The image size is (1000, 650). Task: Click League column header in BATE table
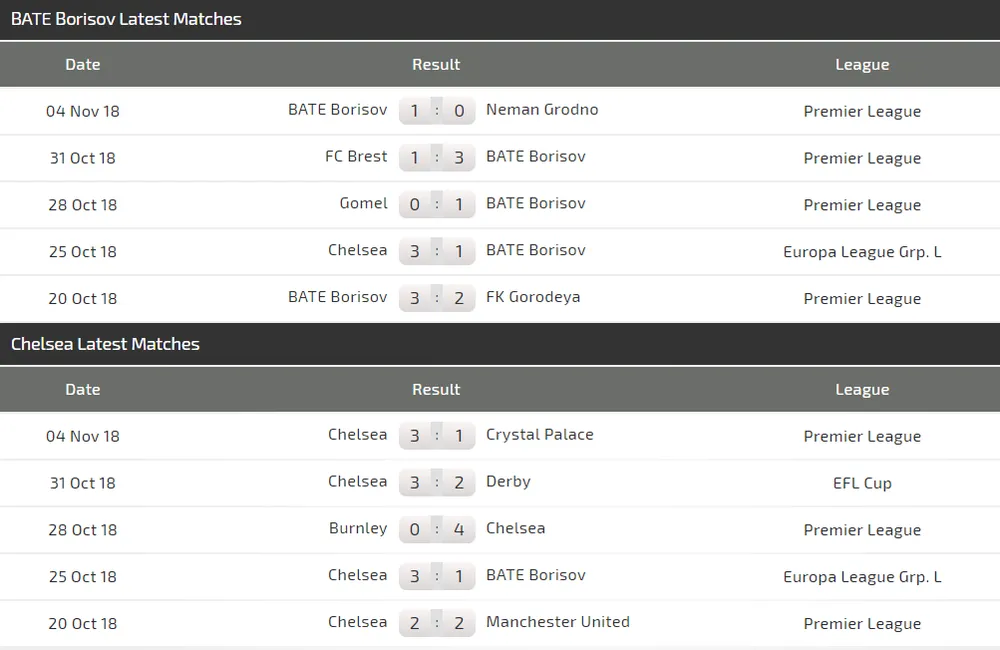[x=862, y=64]
